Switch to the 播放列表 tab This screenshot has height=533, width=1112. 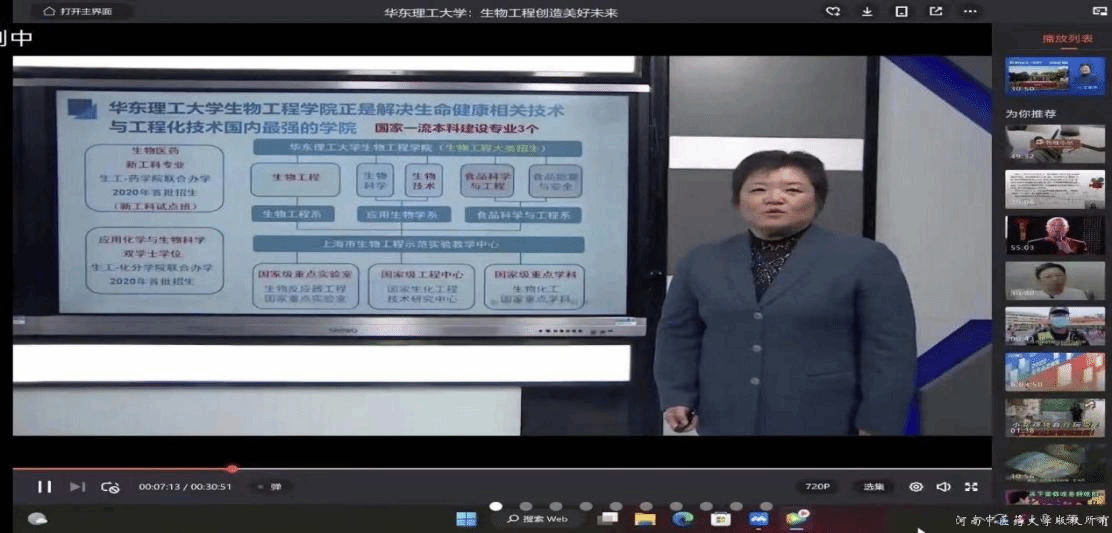pos(1067,39)
